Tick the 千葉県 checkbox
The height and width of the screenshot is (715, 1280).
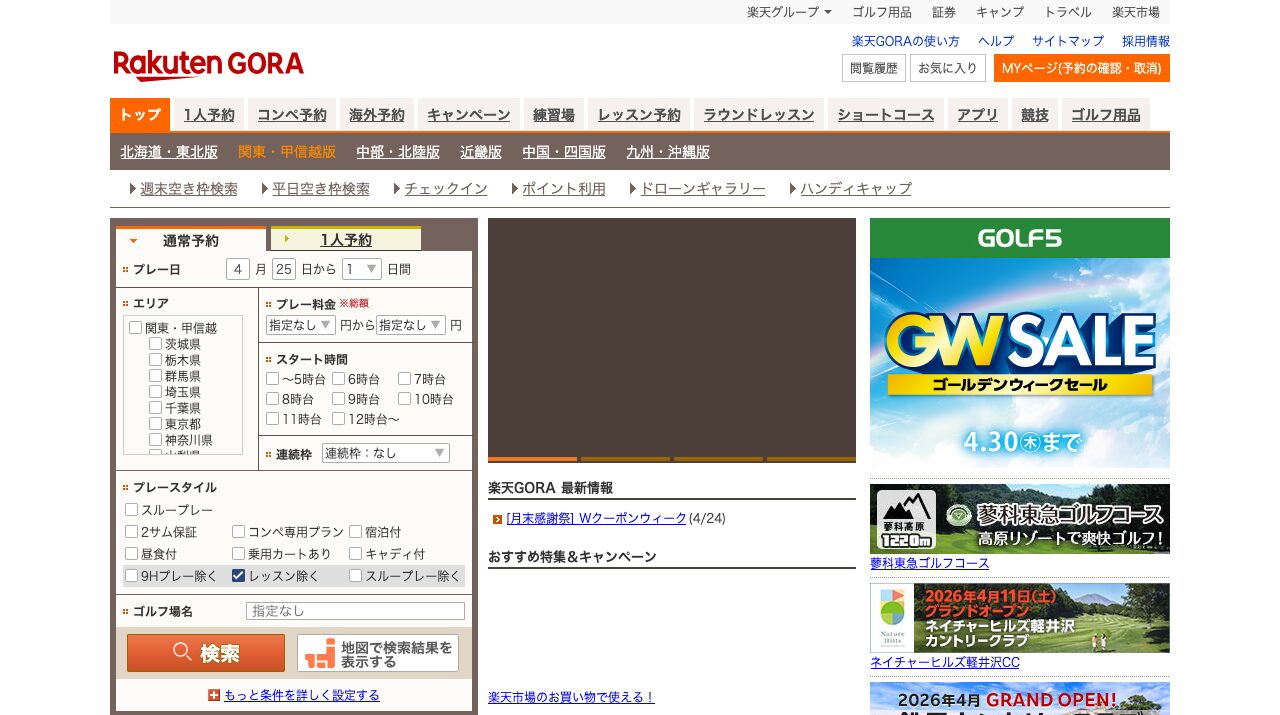(155, 407)
